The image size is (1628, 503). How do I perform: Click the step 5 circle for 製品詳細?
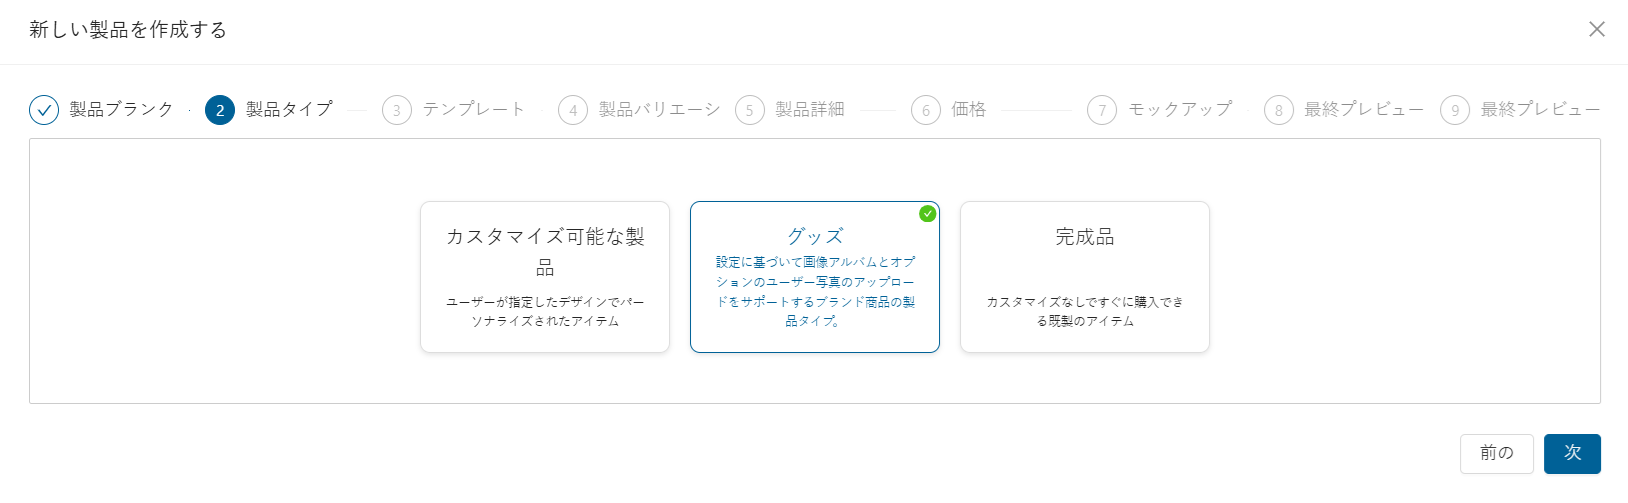tap(750, 110)
